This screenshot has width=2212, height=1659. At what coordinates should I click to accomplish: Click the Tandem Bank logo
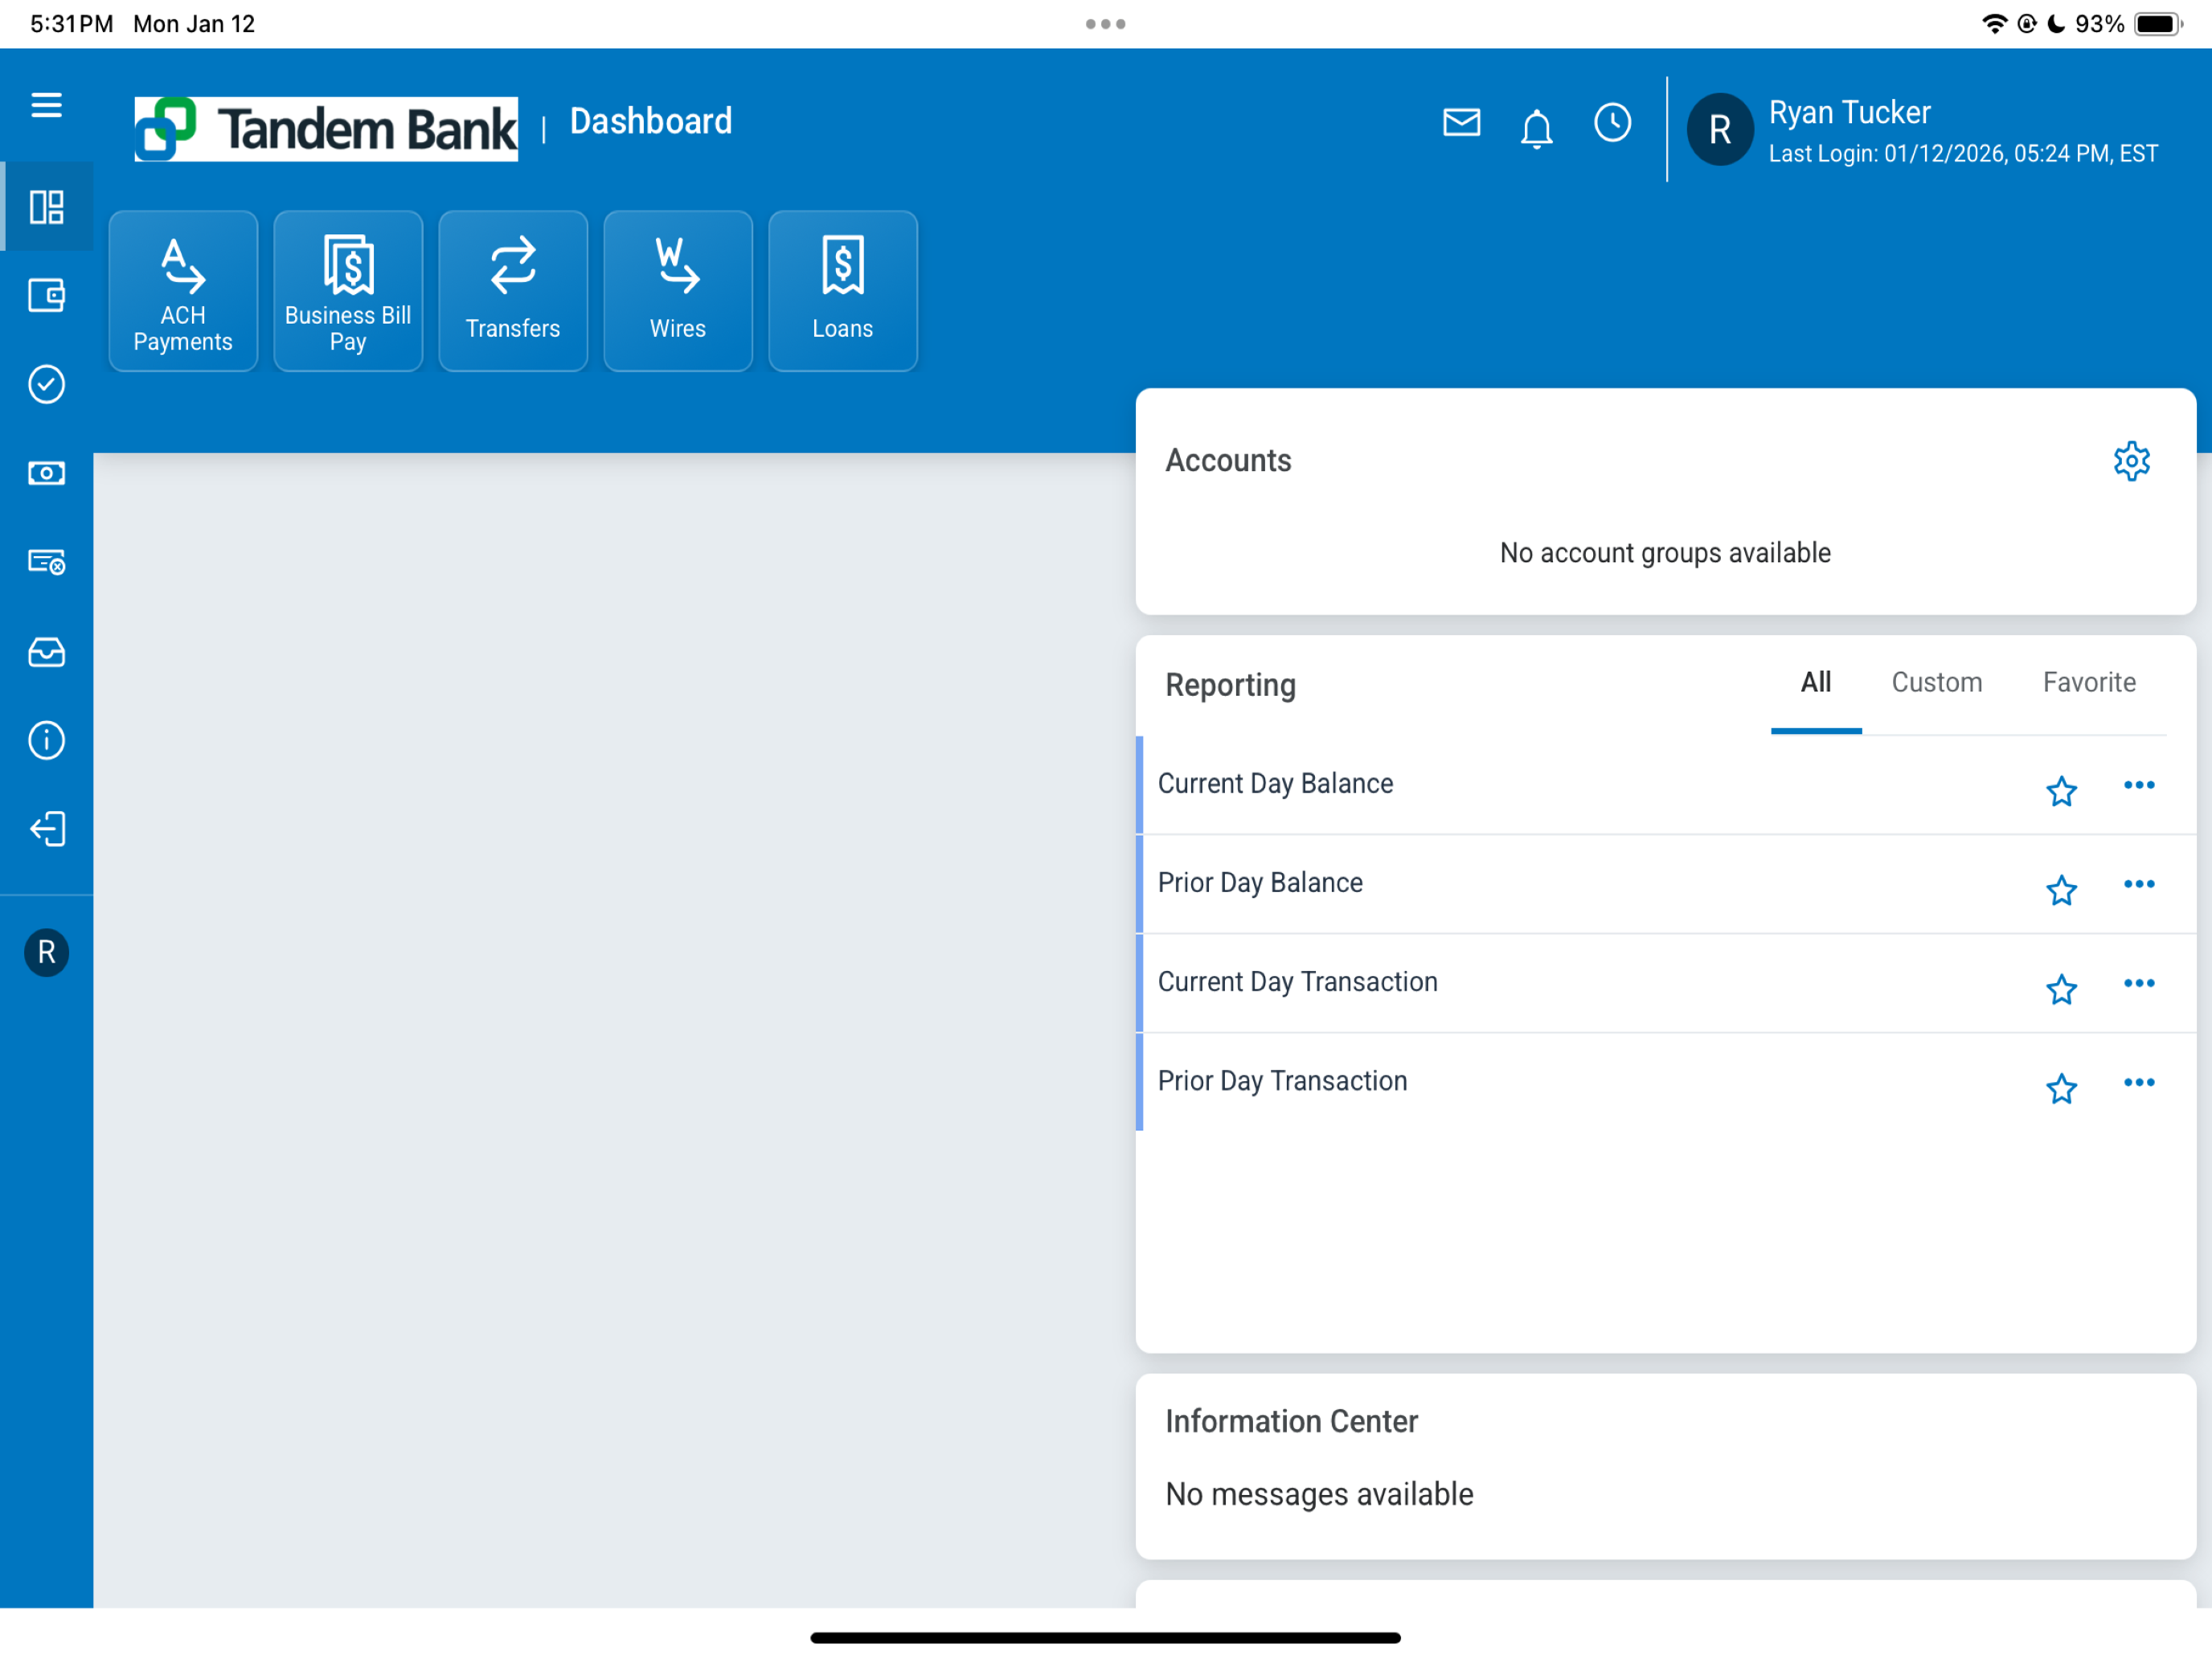click(x=326, y=129)
